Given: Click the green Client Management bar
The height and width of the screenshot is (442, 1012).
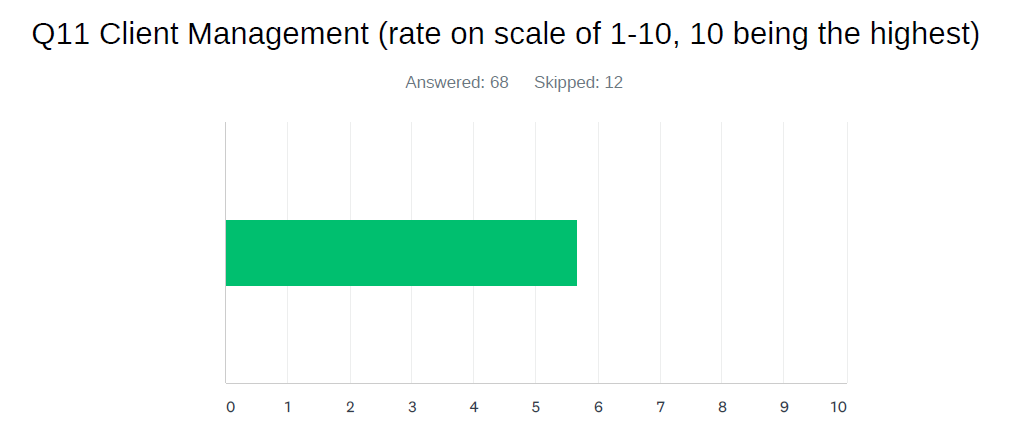Looking at the screenshot, I should point(401,253).
